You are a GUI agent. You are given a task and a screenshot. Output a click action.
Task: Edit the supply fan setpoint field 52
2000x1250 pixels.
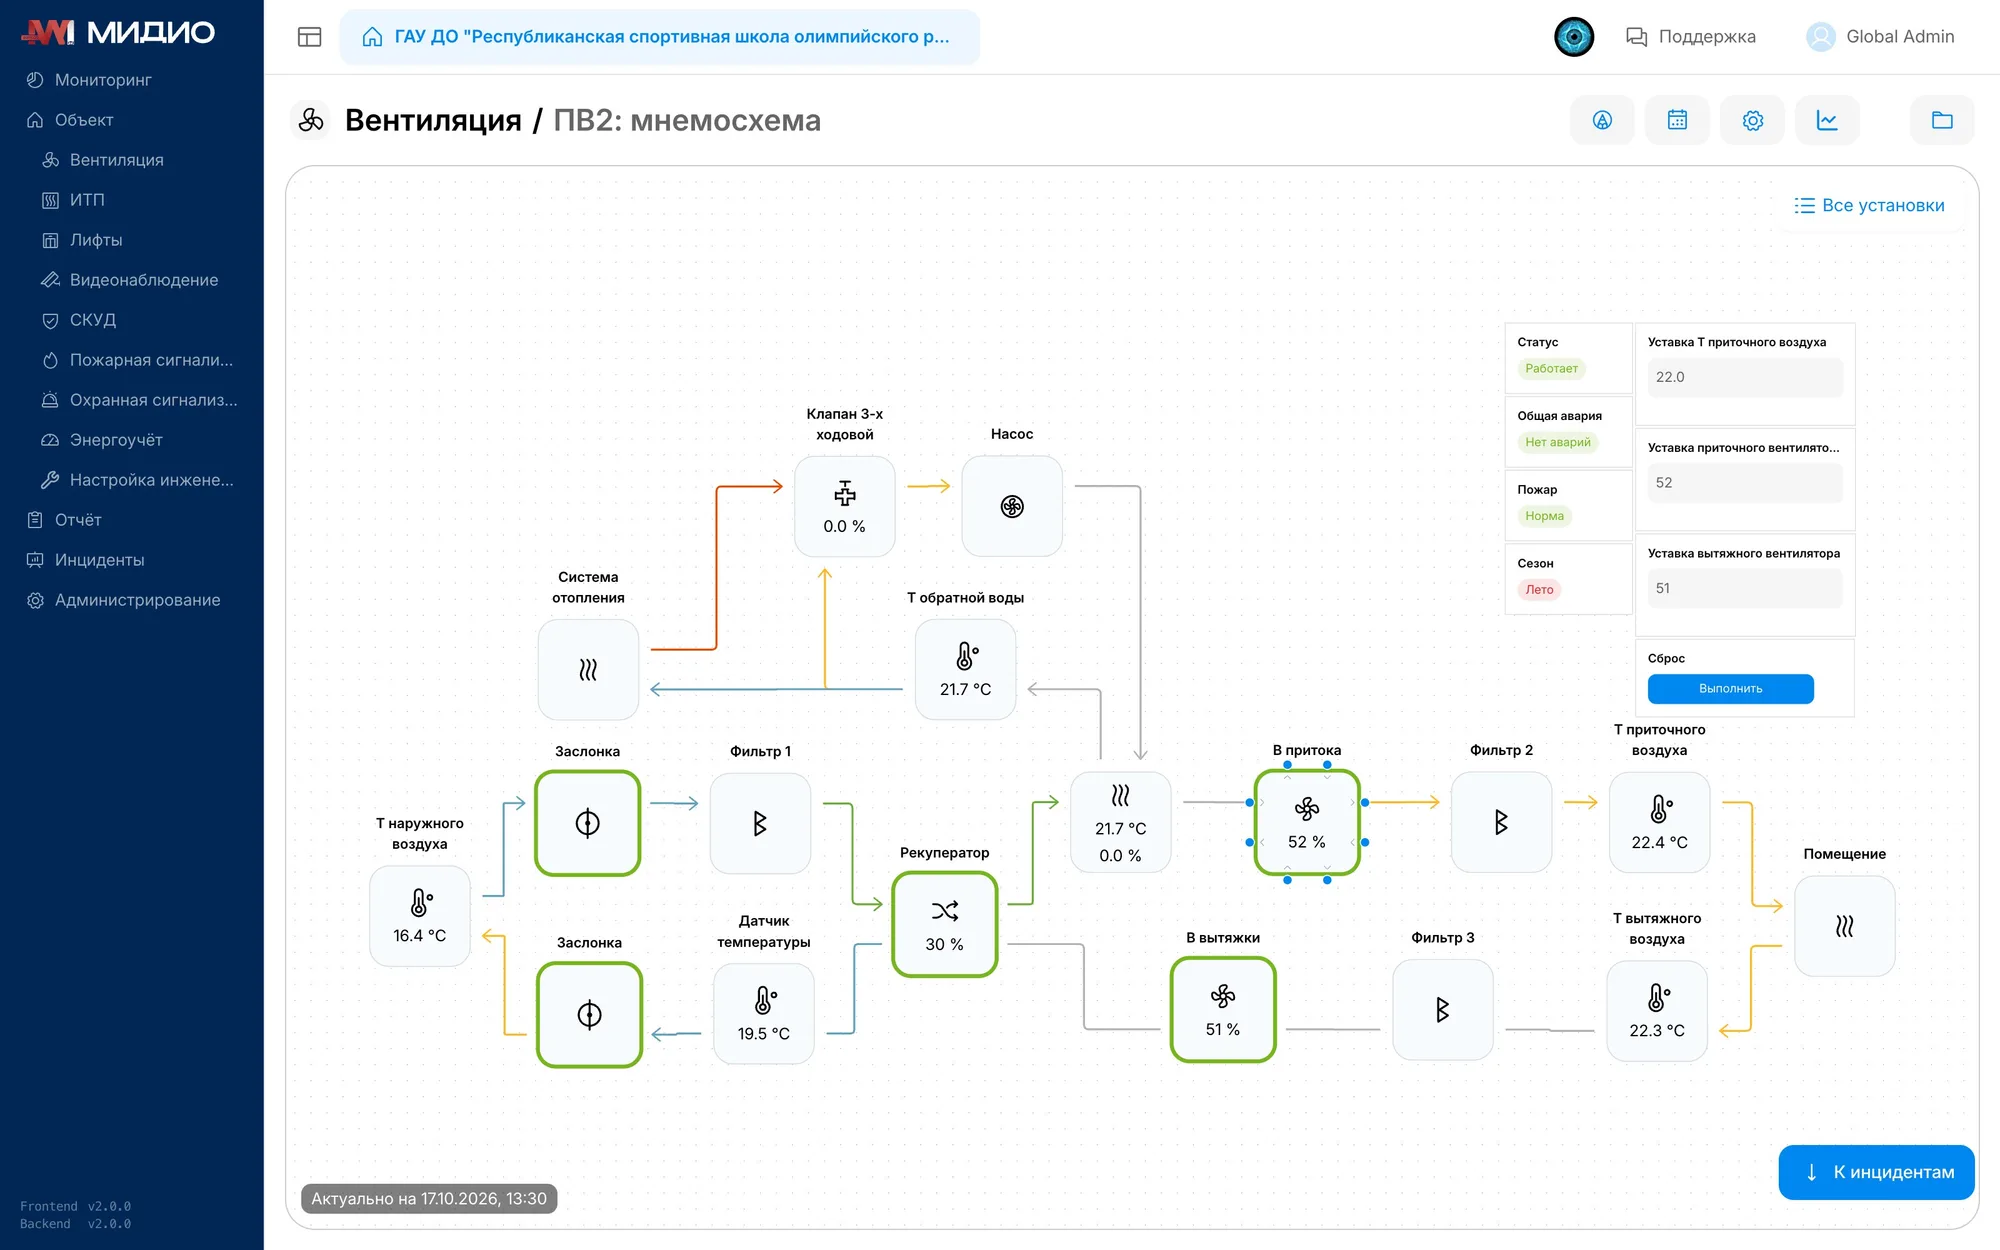1745,483
